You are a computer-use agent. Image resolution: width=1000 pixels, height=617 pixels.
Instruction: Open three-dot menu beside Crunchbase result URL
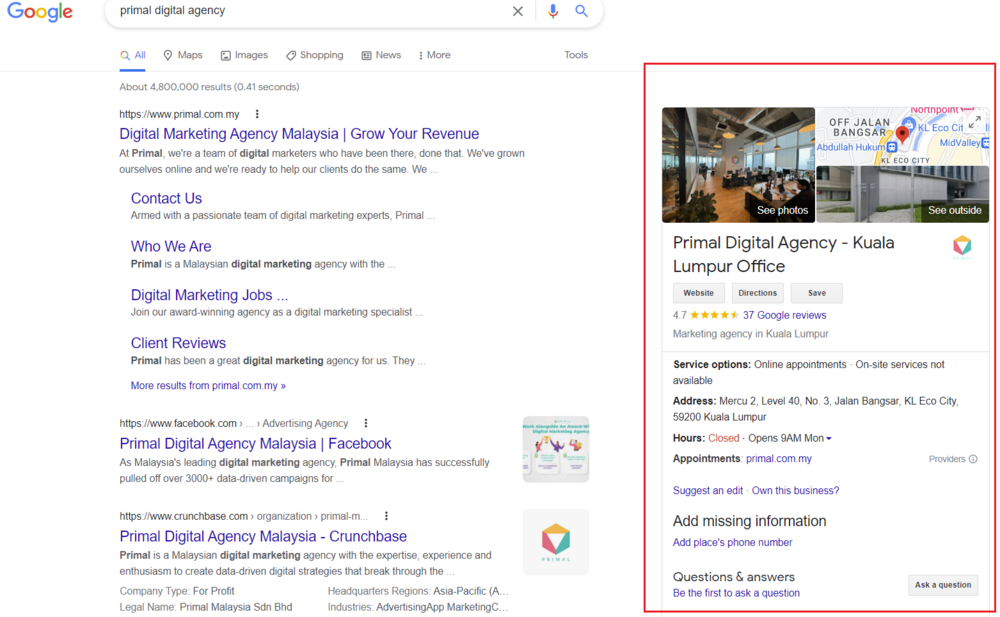tap(386, 516)
